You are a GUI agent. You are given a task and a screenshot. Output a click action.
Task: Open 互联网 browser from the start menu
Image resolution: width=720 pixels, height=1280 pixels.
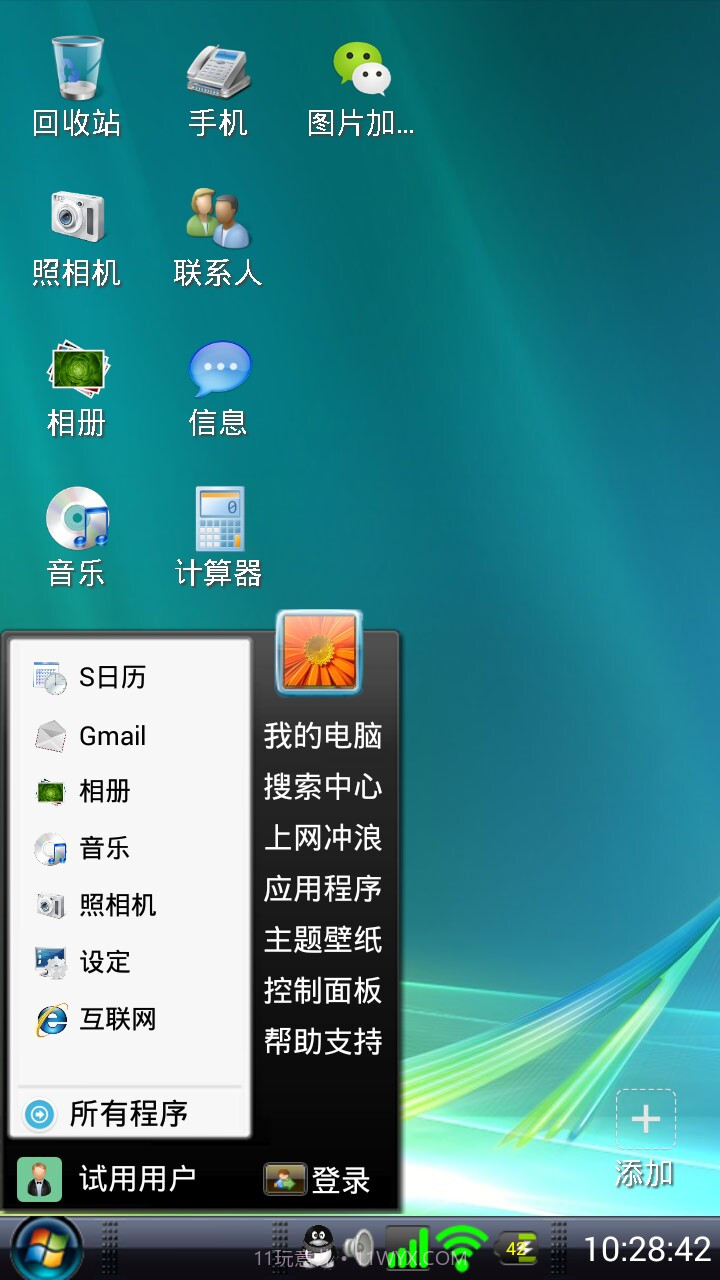(130, 1019)
